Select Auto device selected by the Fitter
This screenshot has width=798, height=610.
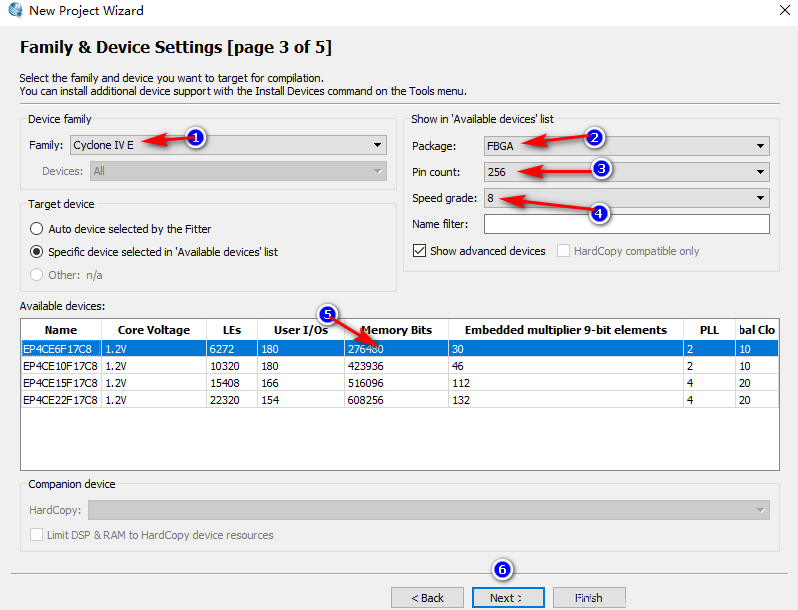[38, 229]
